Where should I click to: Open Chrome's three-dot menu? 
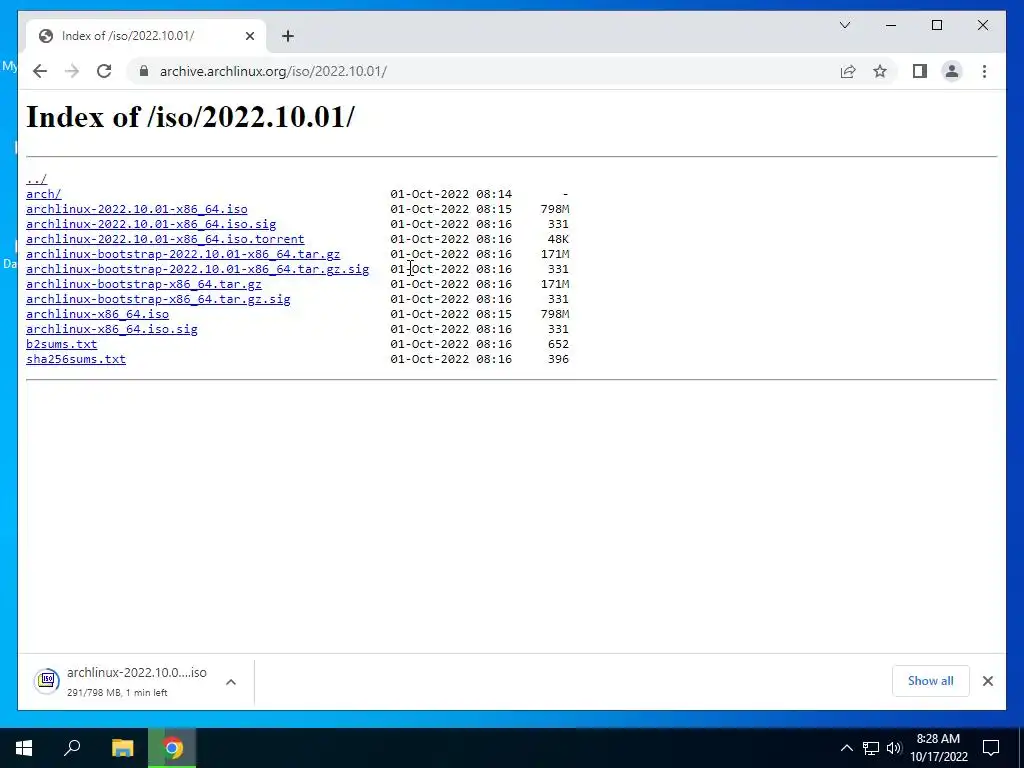click(x=984, y=71)
